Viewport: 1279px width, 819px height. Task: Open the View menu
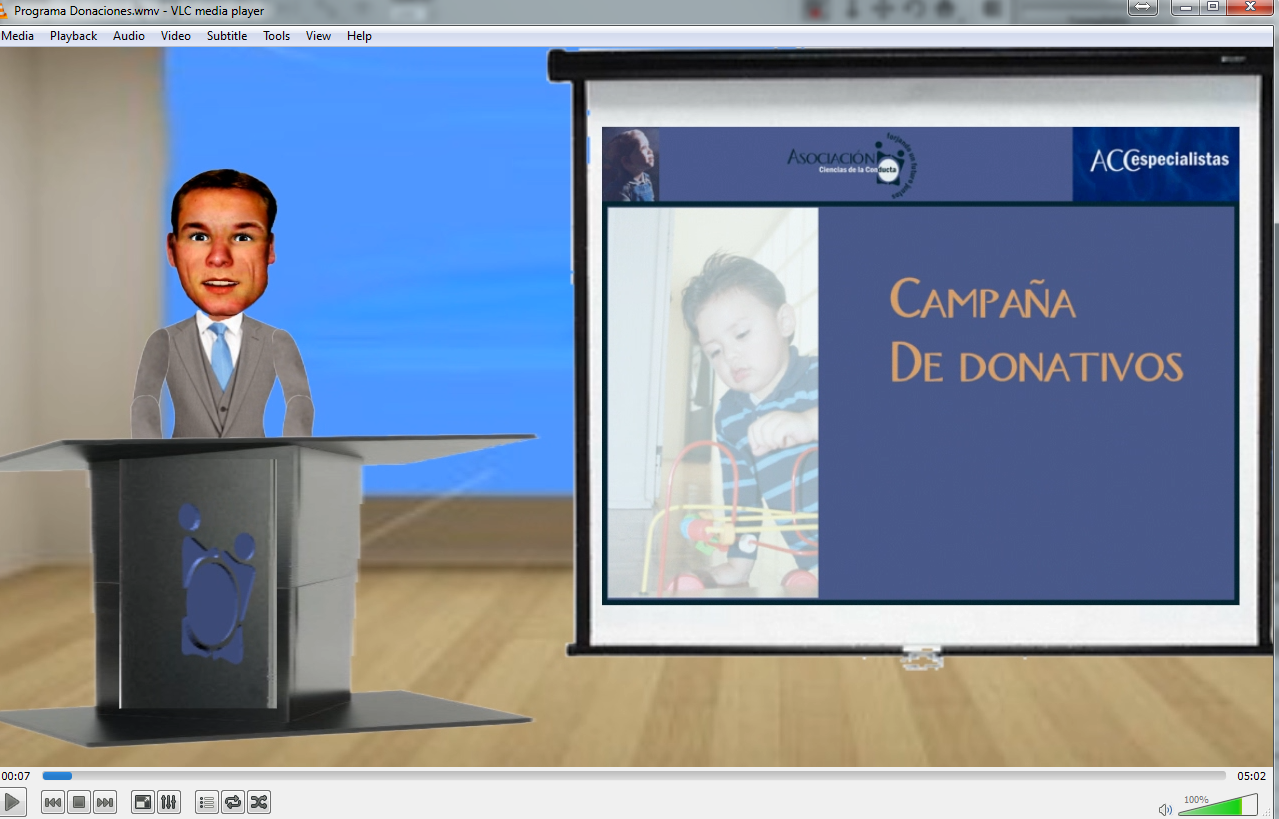coord(318,36)
